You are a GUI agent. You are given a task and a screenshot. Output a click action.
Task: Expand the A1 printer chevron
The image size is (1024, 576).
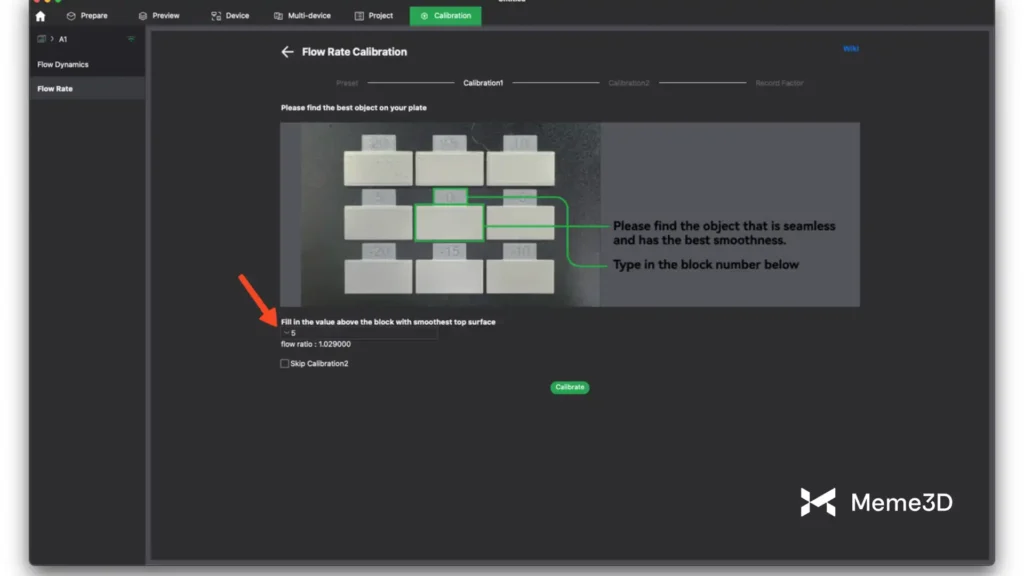(x=52, y=39)
